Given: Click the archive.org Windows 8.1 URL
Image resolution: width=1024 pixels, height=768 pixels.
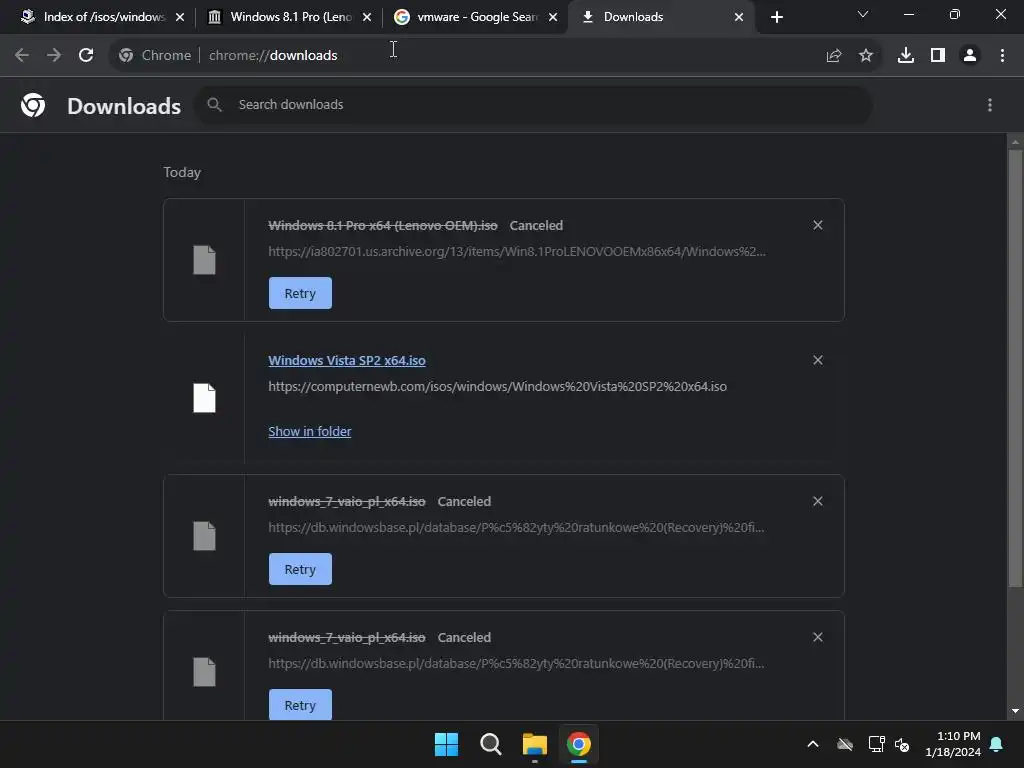Looking at the screenshot, I should [517, 251].
